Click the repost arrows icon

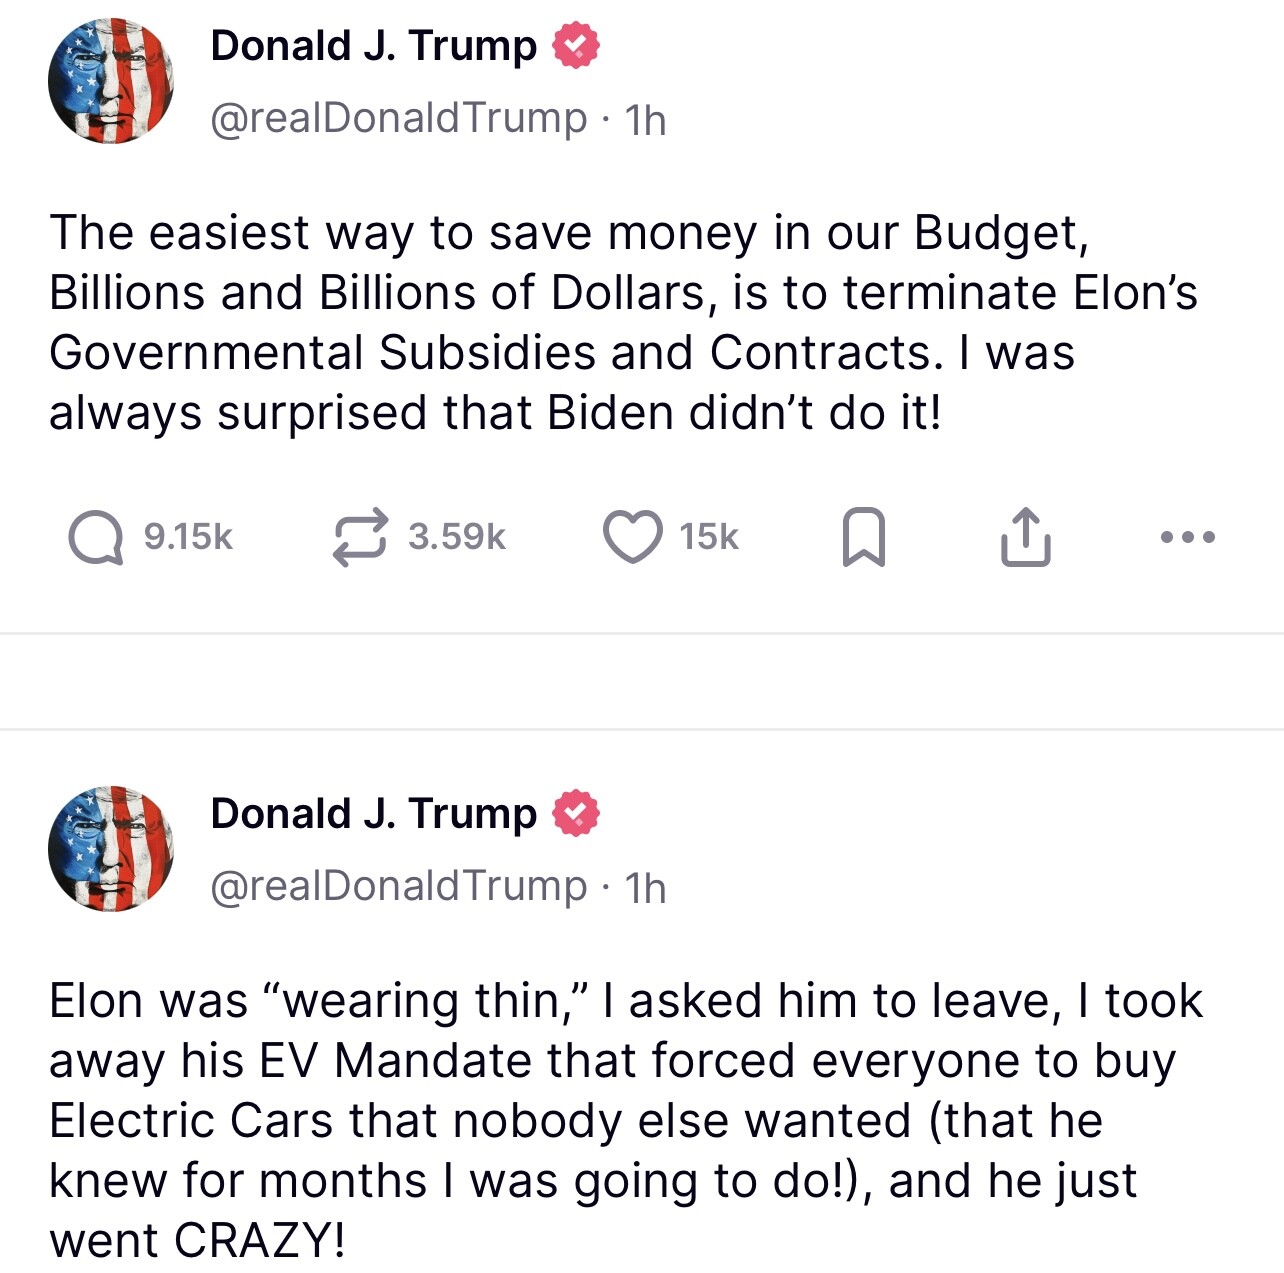[x=360, y=538]
